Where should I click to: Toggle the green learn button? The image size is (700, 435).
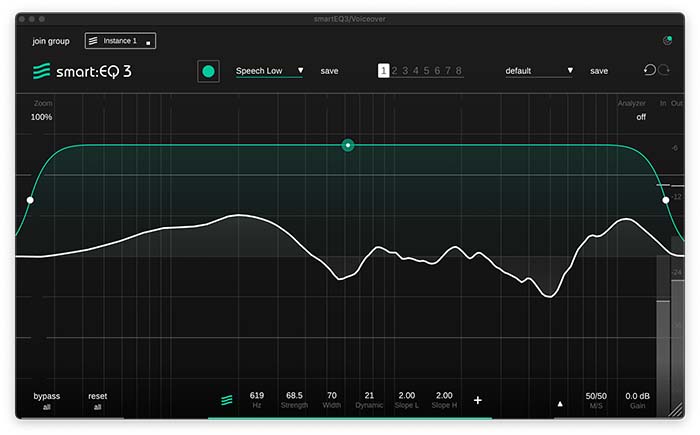point(208,71)
